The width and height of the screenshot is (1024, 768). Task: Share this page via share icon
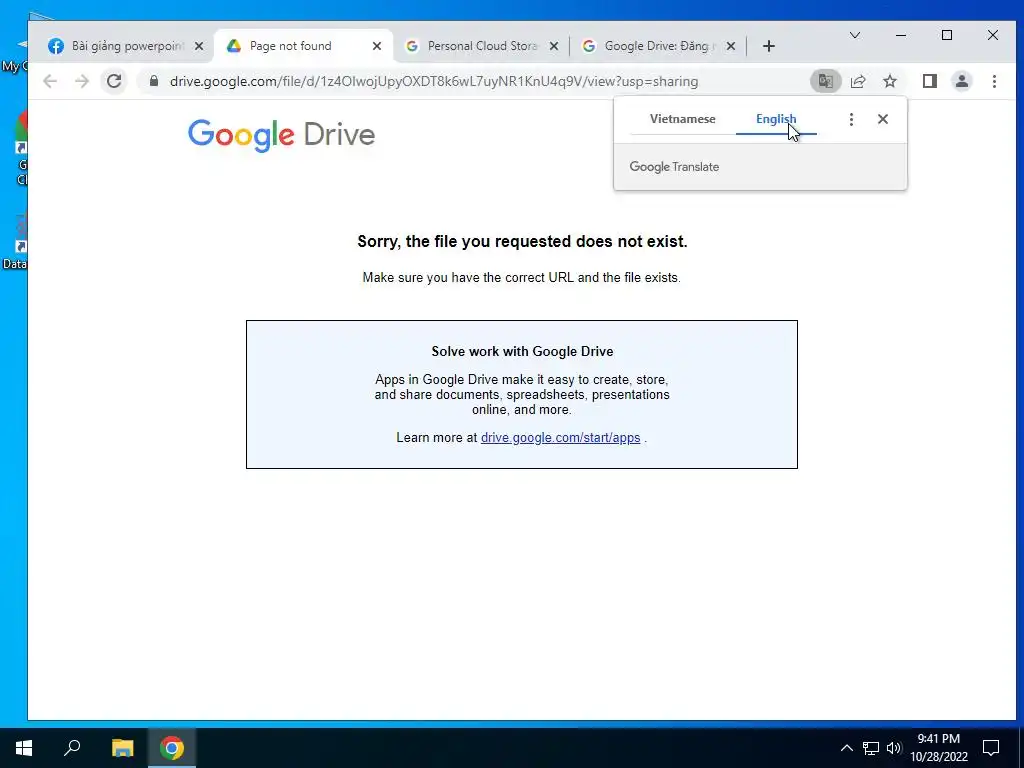858,81
